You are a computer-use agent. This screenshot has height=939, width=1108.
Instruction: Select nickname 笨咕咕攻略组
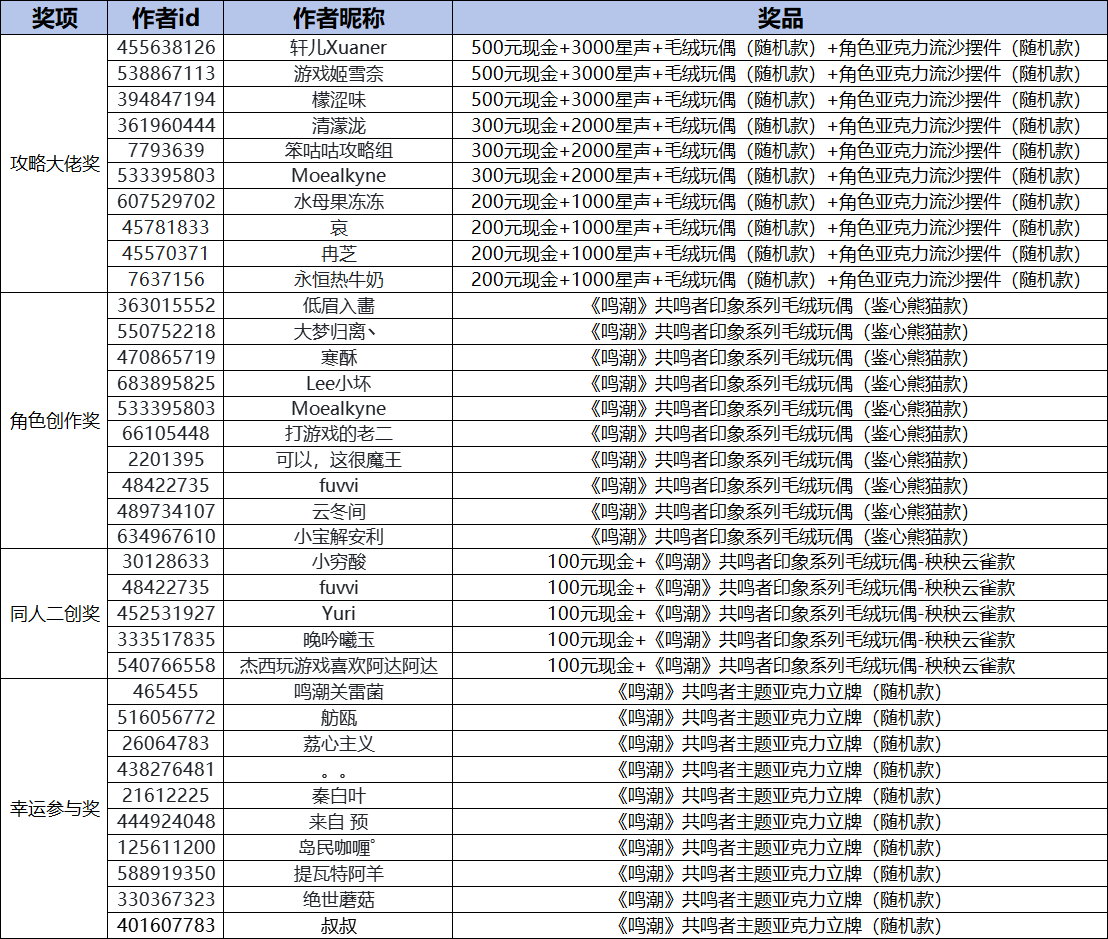coord(338,150)
